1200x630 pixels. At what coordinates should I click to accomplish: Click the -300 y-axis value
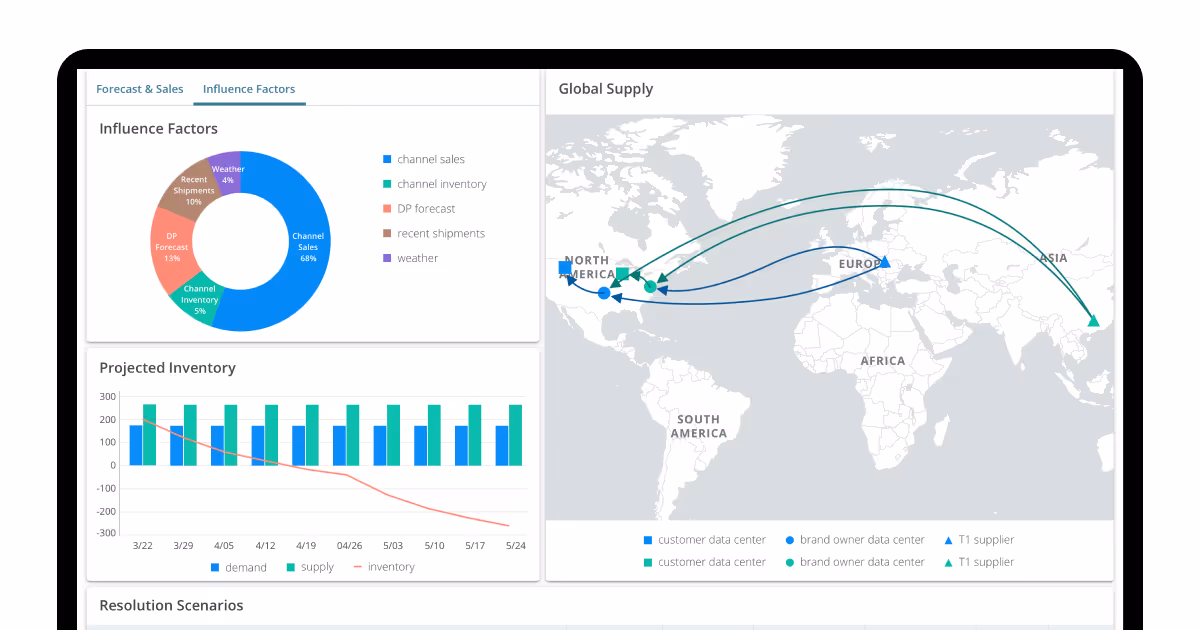click(x=106, y=533)
